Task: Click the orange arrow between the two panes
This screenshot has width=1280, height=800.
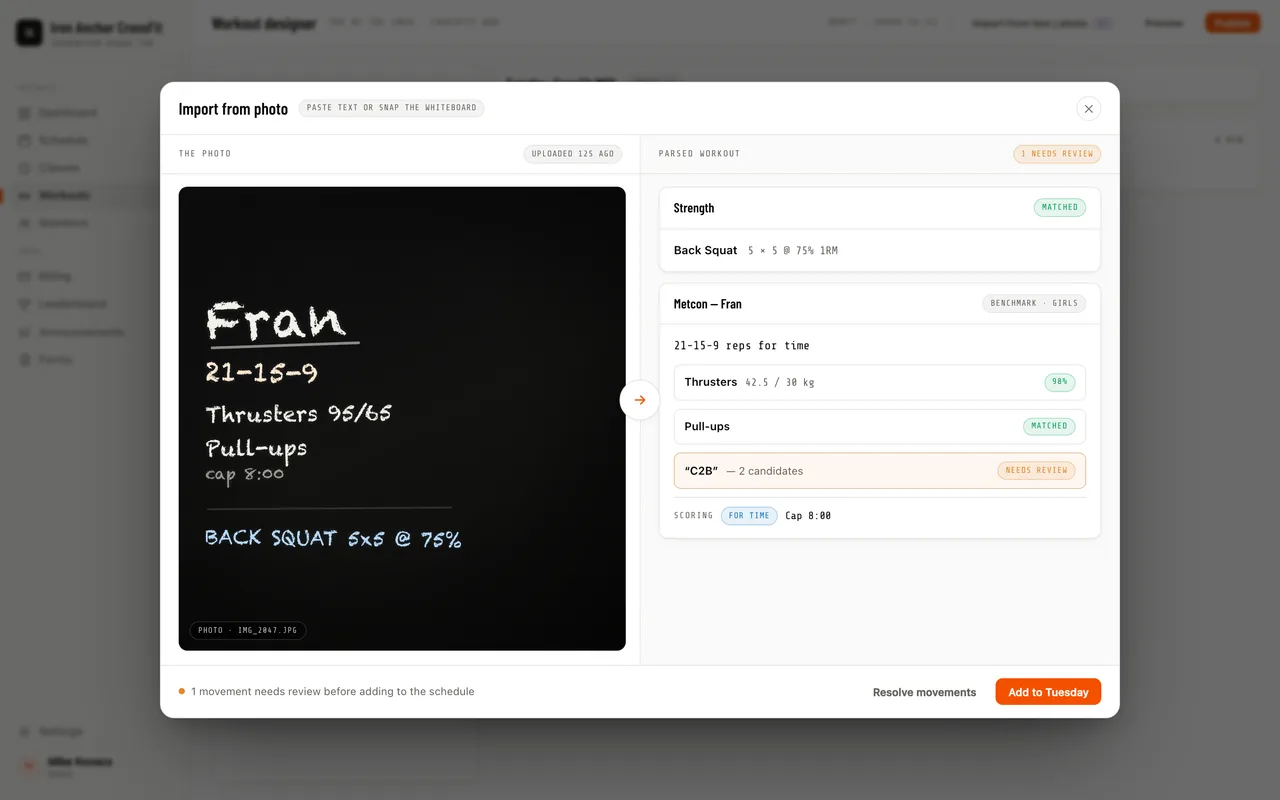Action: (x=640, y=400)
